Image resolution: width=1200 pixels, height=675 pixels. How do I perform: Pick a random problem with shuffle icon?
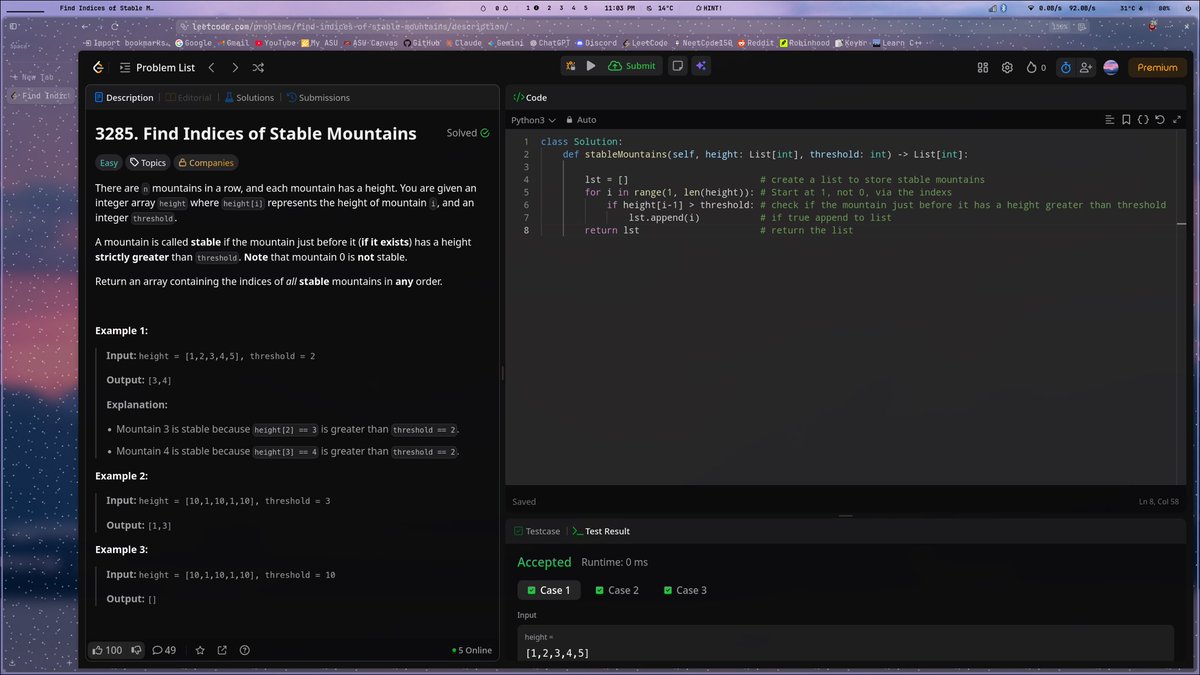258,67
